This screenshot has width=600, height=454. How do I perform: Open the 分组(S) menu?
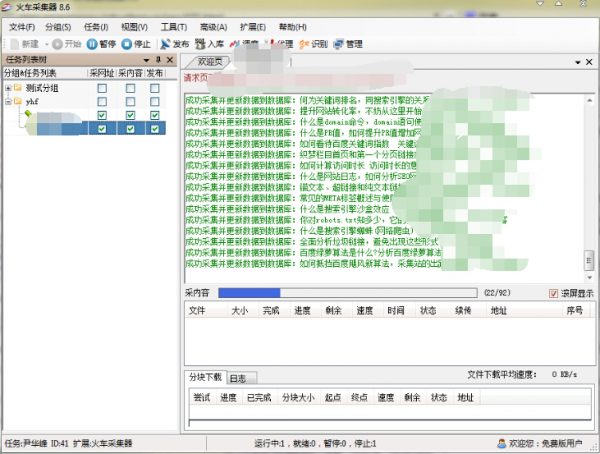58,27
